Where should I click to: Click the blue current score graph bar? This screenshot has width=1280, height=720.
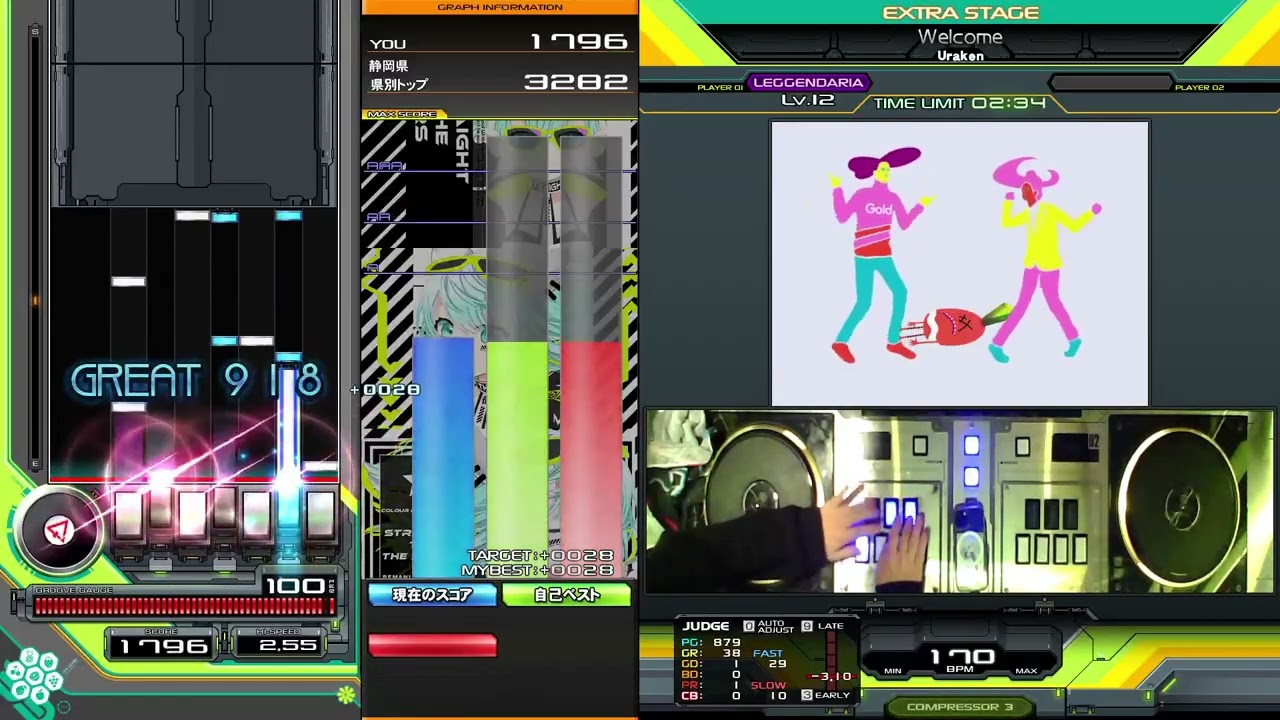coord(443,458)
